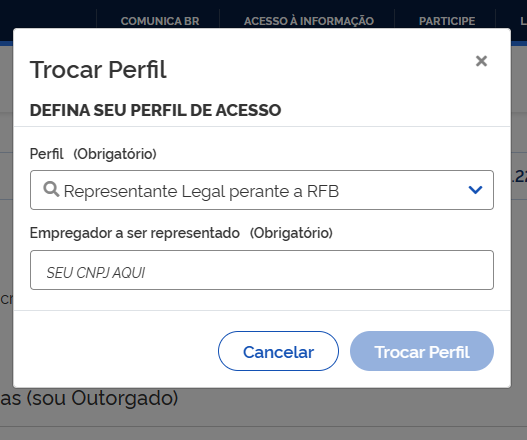Focus the SEU CNPJ AQUI input field

[x=262, y=270]
